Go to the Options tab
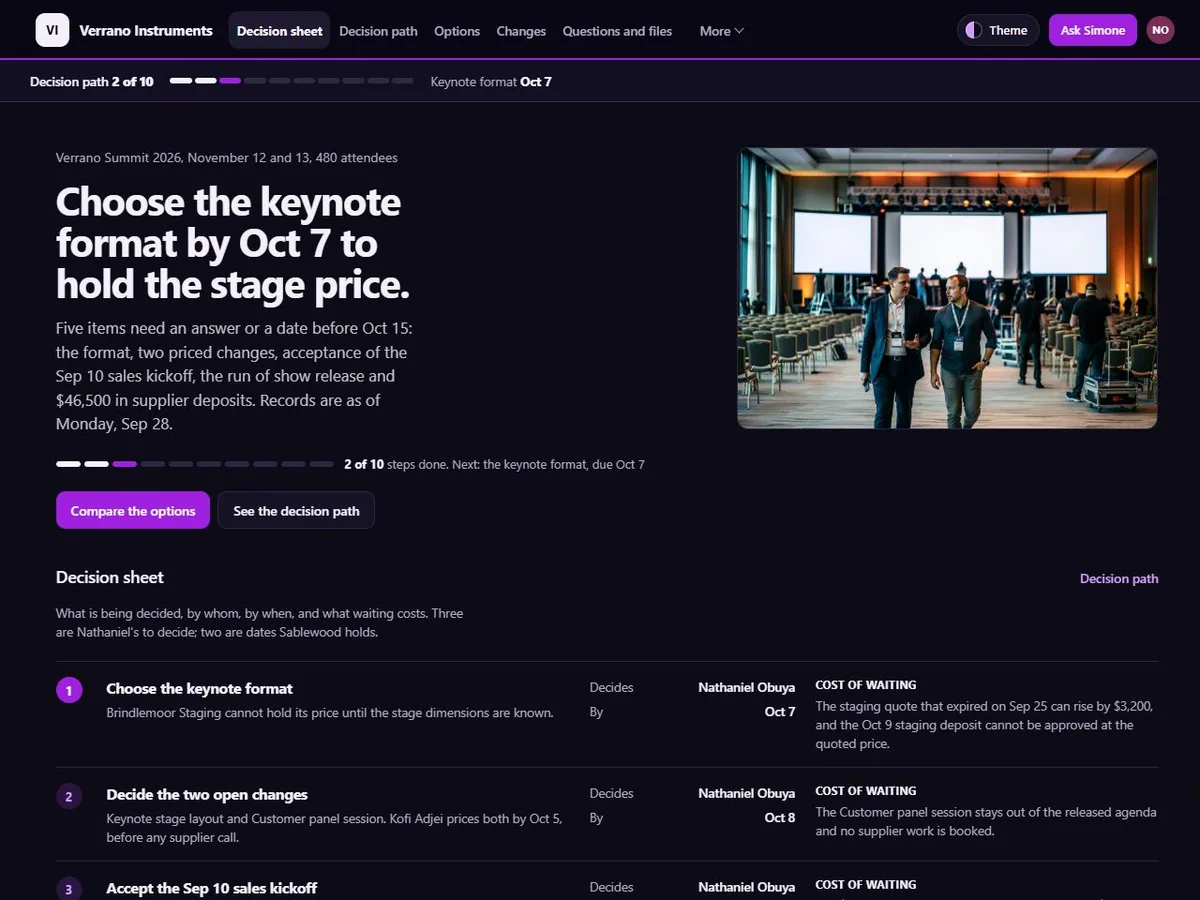Image resolution: width=1200 pixels, height=900 pixels. pyautogui.click(x=457, y=31)
